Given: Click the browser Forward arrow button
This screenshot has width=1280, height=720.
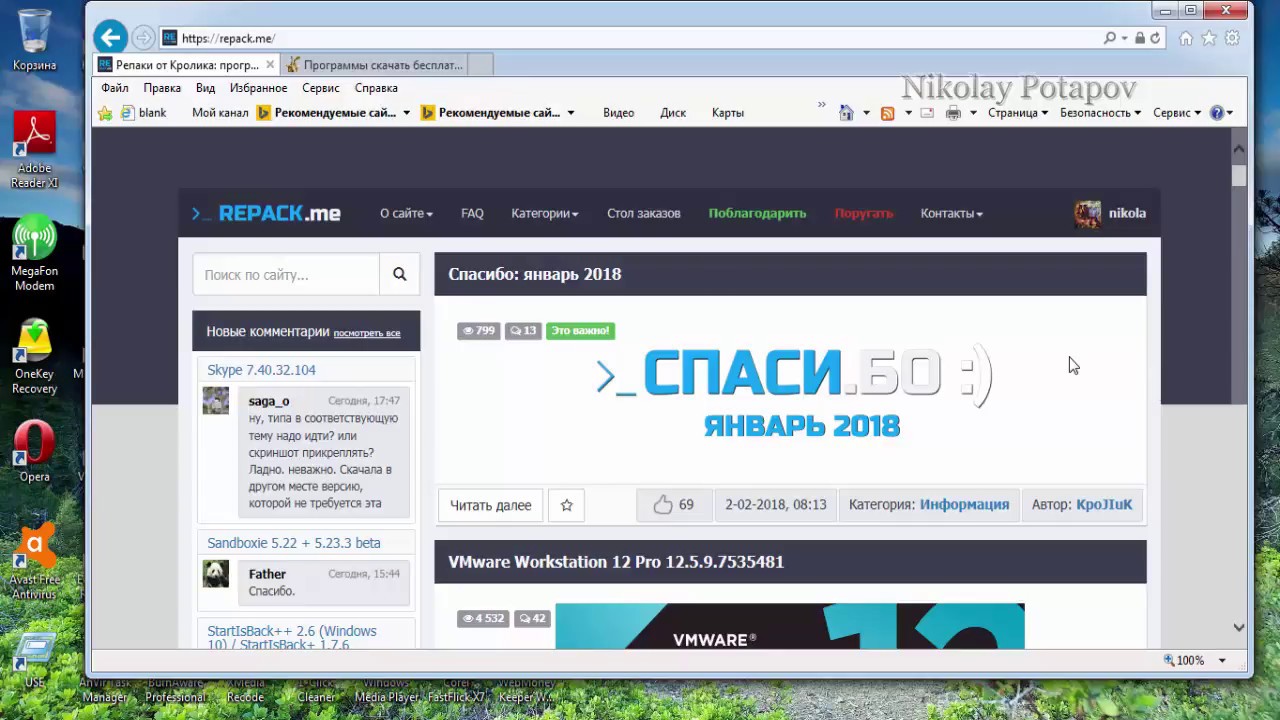Looking at the screenshot, I should click(143, 38).
